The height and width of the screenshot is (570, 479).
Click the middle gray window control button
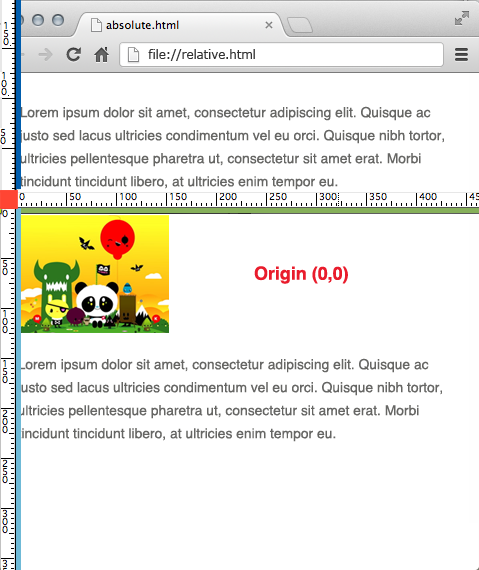tap(38, 20)
